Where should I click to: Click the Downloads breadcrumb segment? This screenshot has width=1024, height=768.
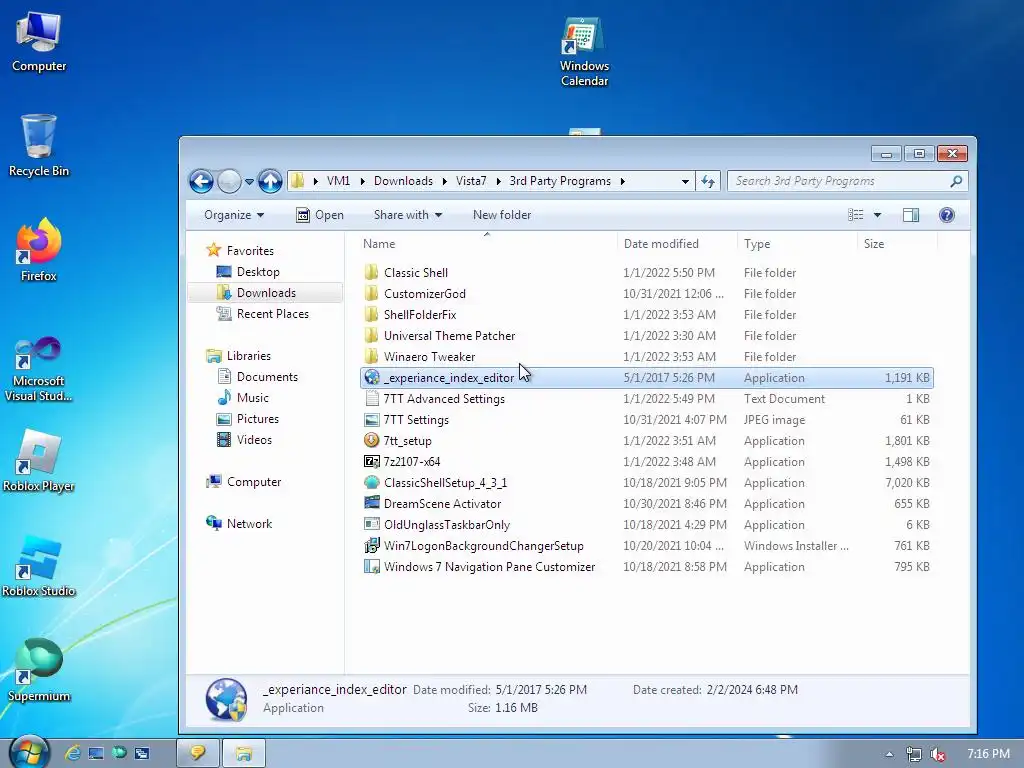coord(403,181)
